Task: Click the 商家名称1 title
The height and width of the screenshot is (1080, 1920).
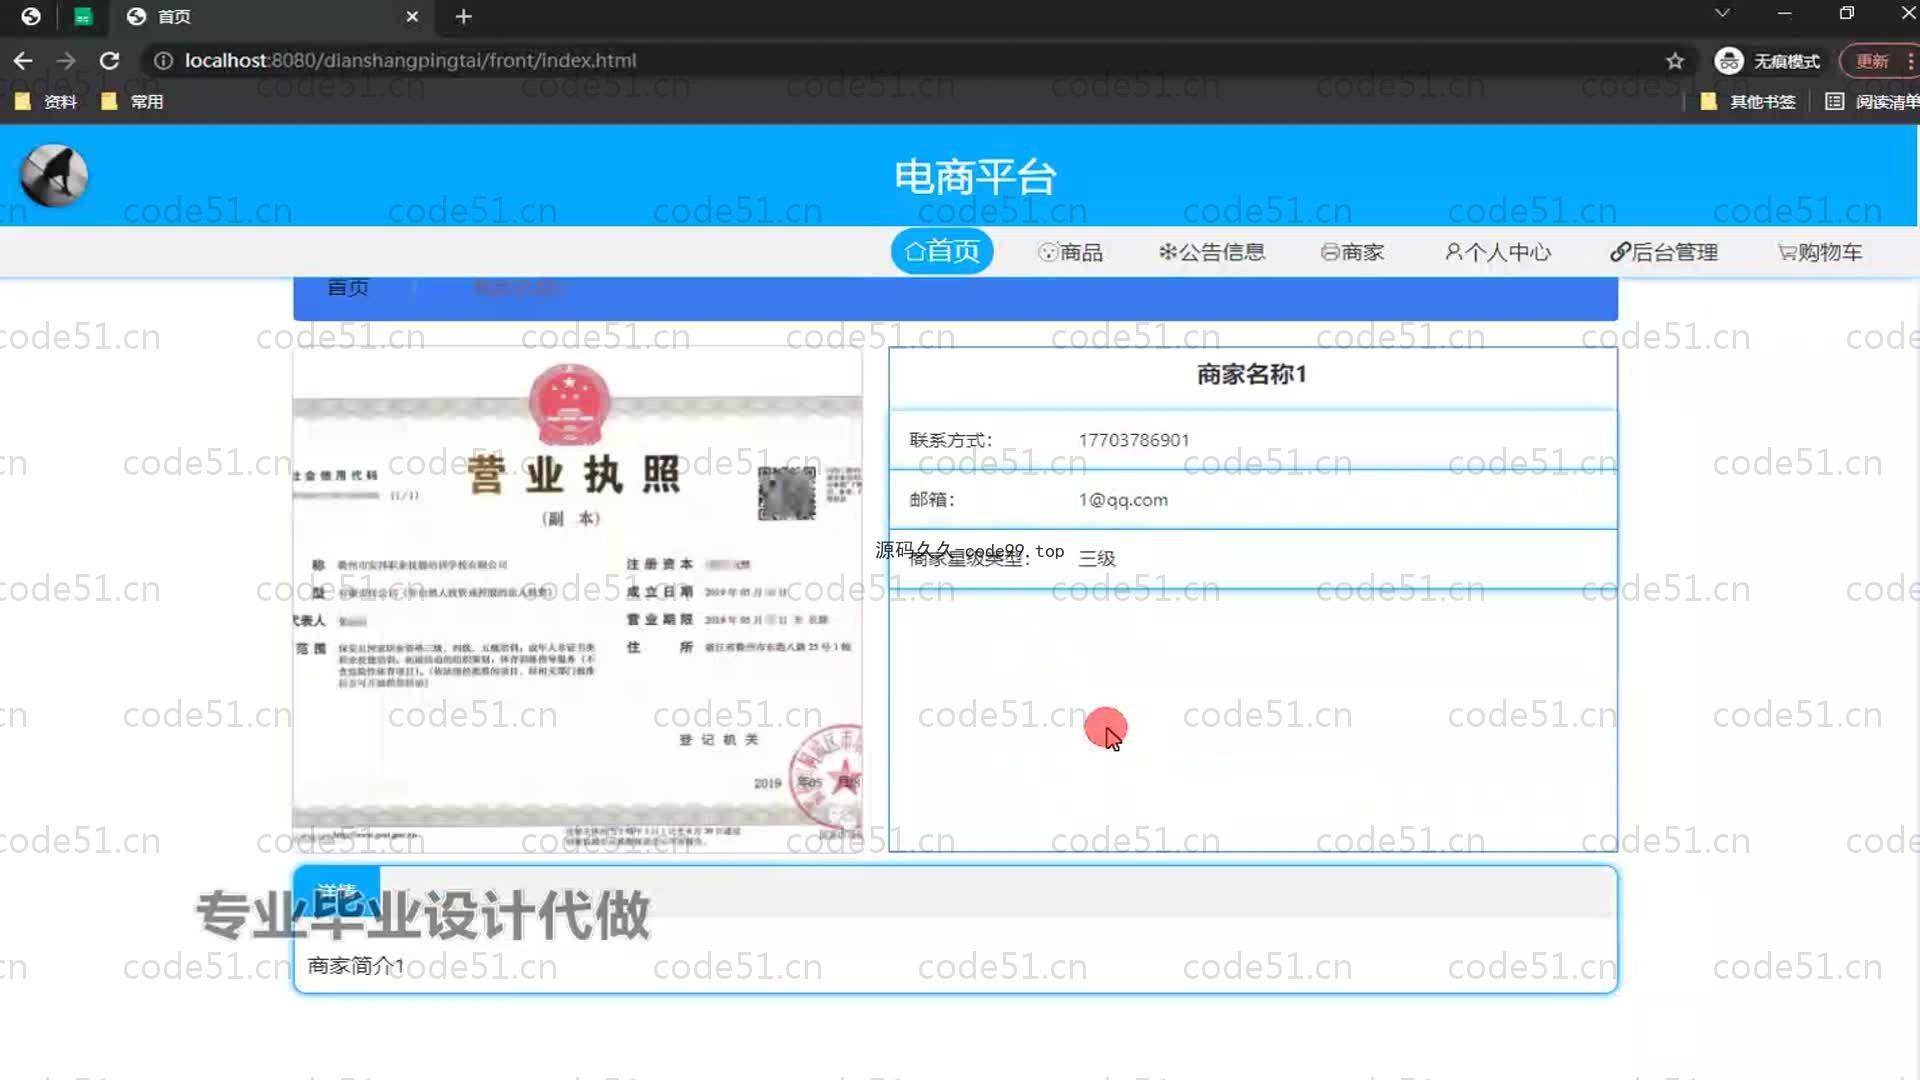Action: pyautogui.click(x=1252, y=375)
